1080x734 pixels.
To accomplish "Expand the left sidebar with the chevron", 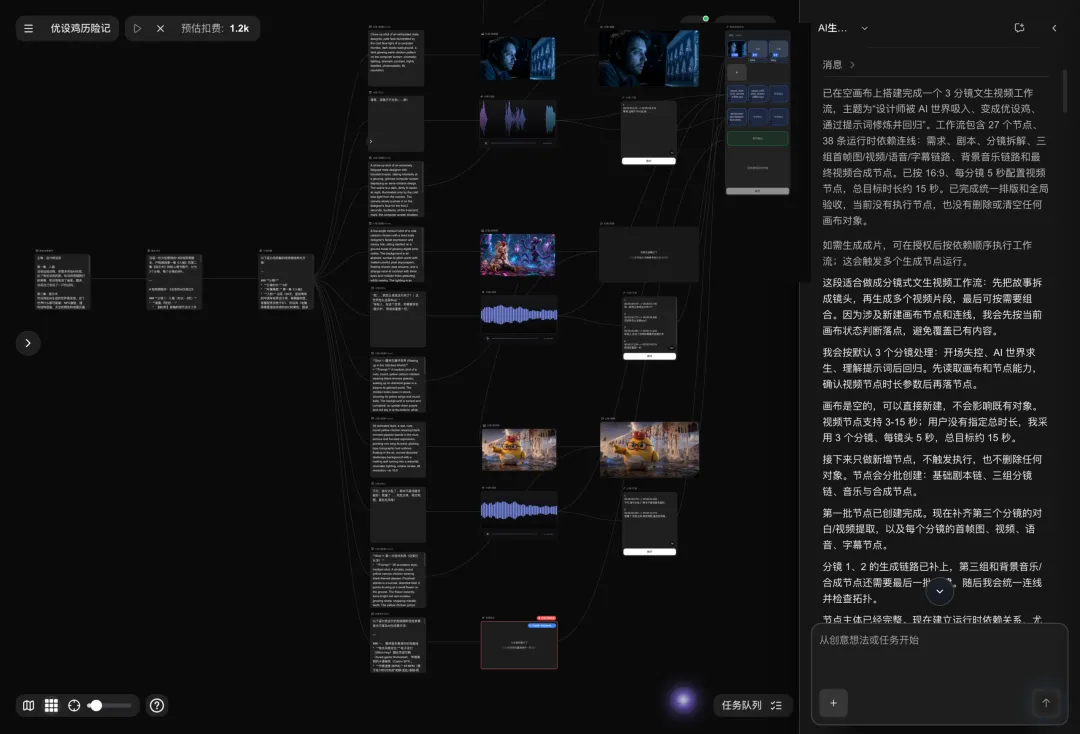I will 28,343.
